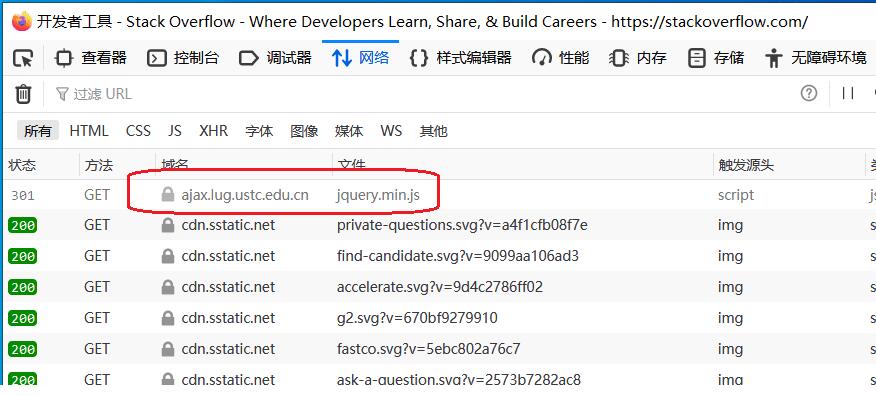The width and height of the screenshot is (876, 396).
Task: Click GET method cell of fastco.svg row
Action: [97, 349]
